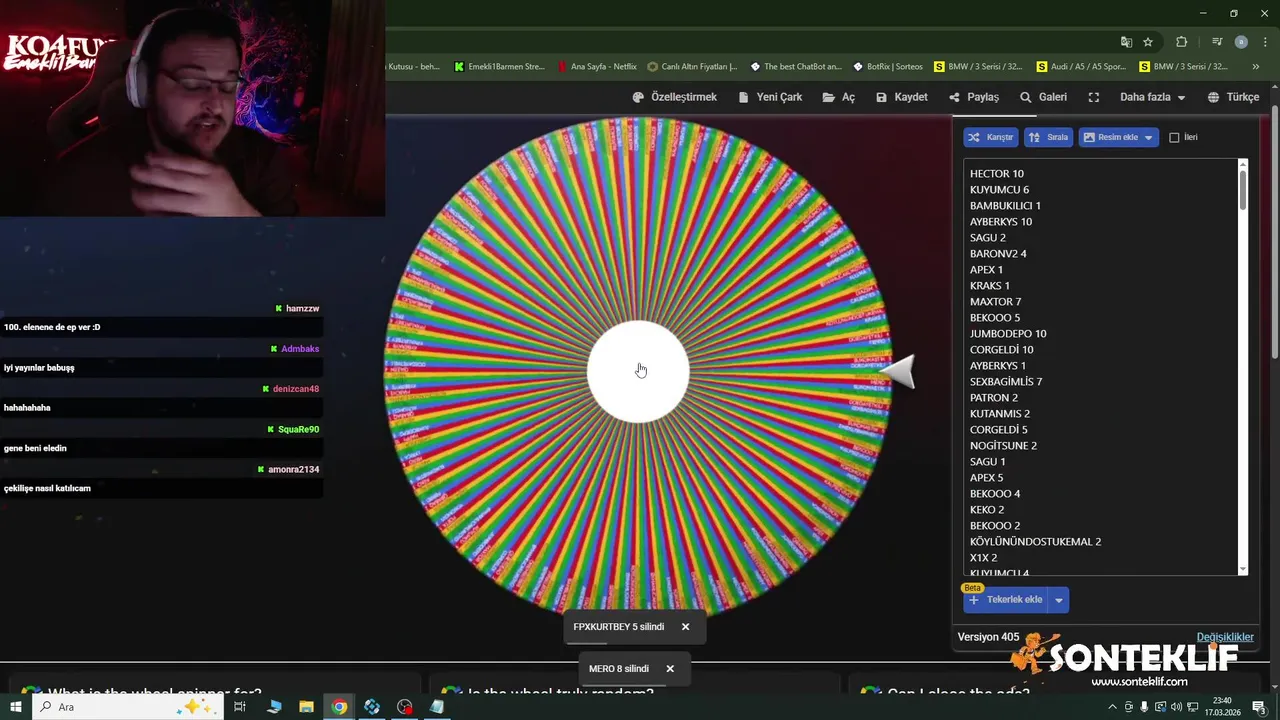Select entry KEKO 2
The width and height of the screenshot is (1280, 720).
click(986, 510)
